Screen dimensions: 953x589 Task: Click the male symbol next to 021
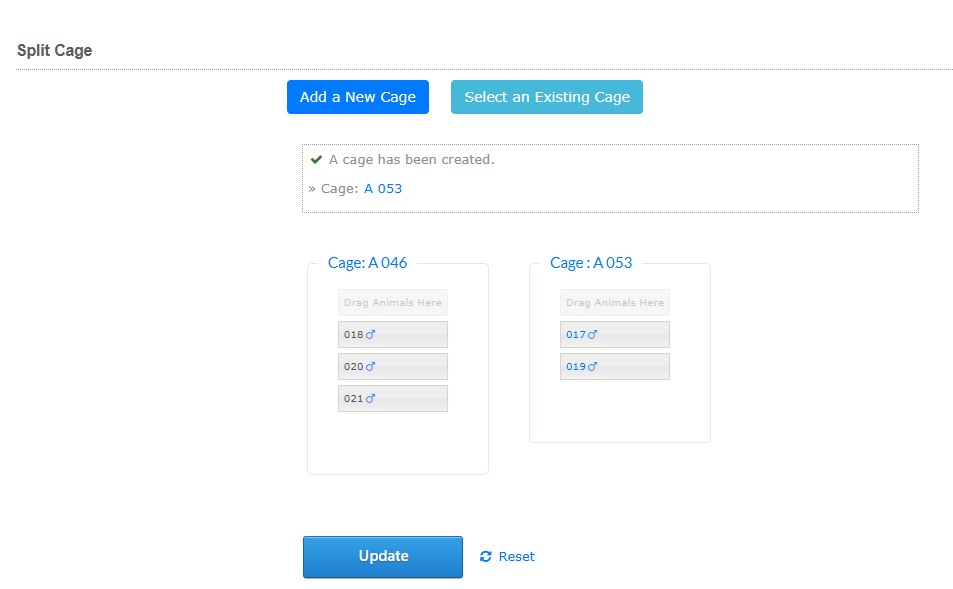pyautogui.click(x=370, y=398)
